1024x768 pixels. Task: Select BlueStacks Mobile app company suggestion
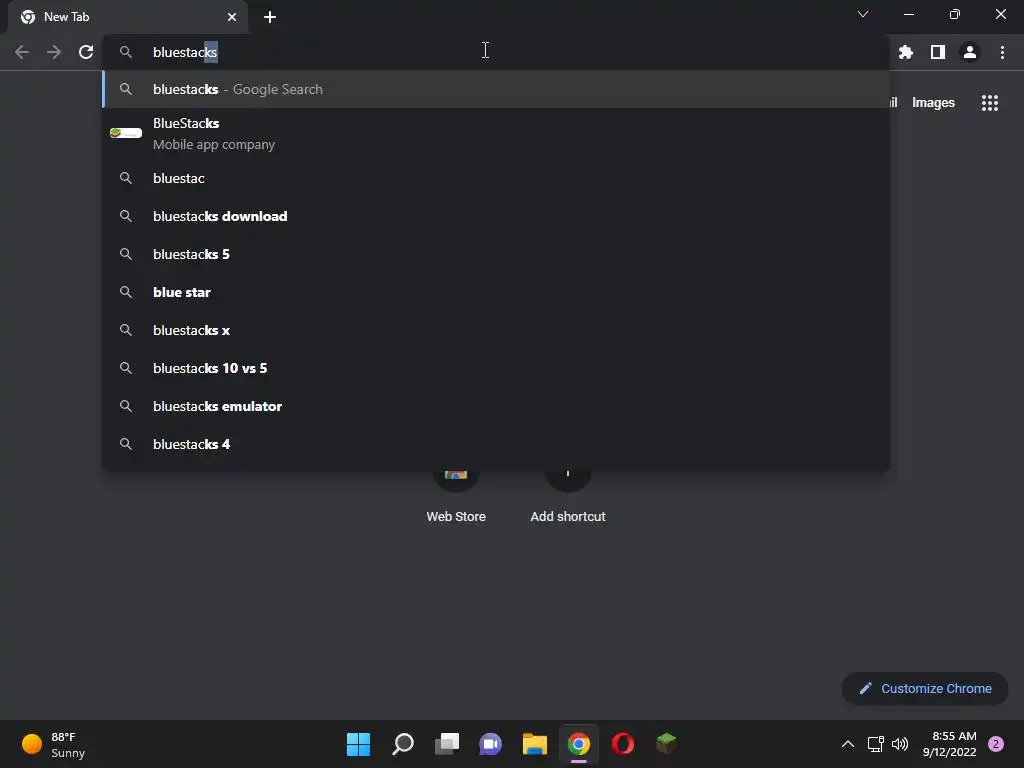pyautogui.click(x=496, y=134)
